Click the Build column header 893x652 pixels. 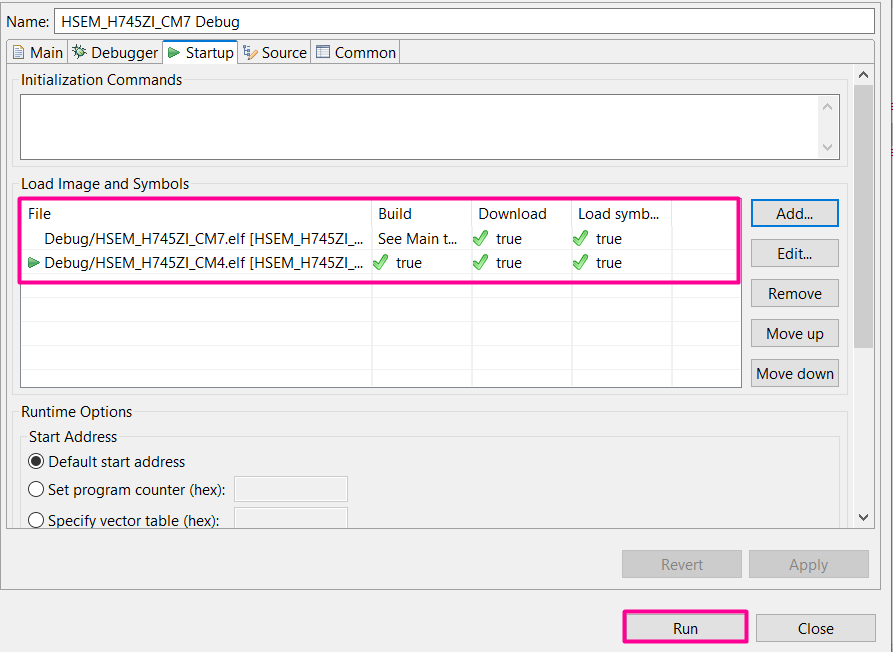(x=422, y=214)
